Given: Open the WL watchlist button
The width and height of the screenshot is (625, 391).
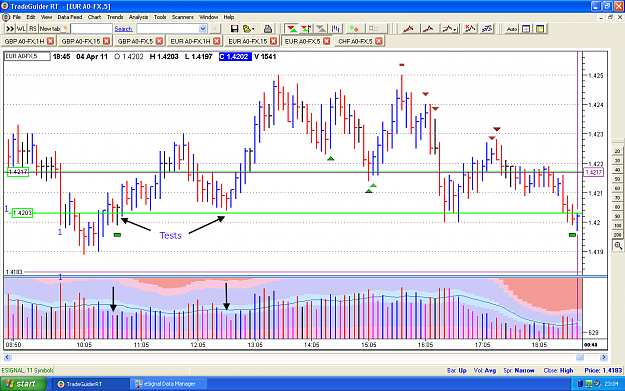Looking at the screenshot, I should pos(21,29).
